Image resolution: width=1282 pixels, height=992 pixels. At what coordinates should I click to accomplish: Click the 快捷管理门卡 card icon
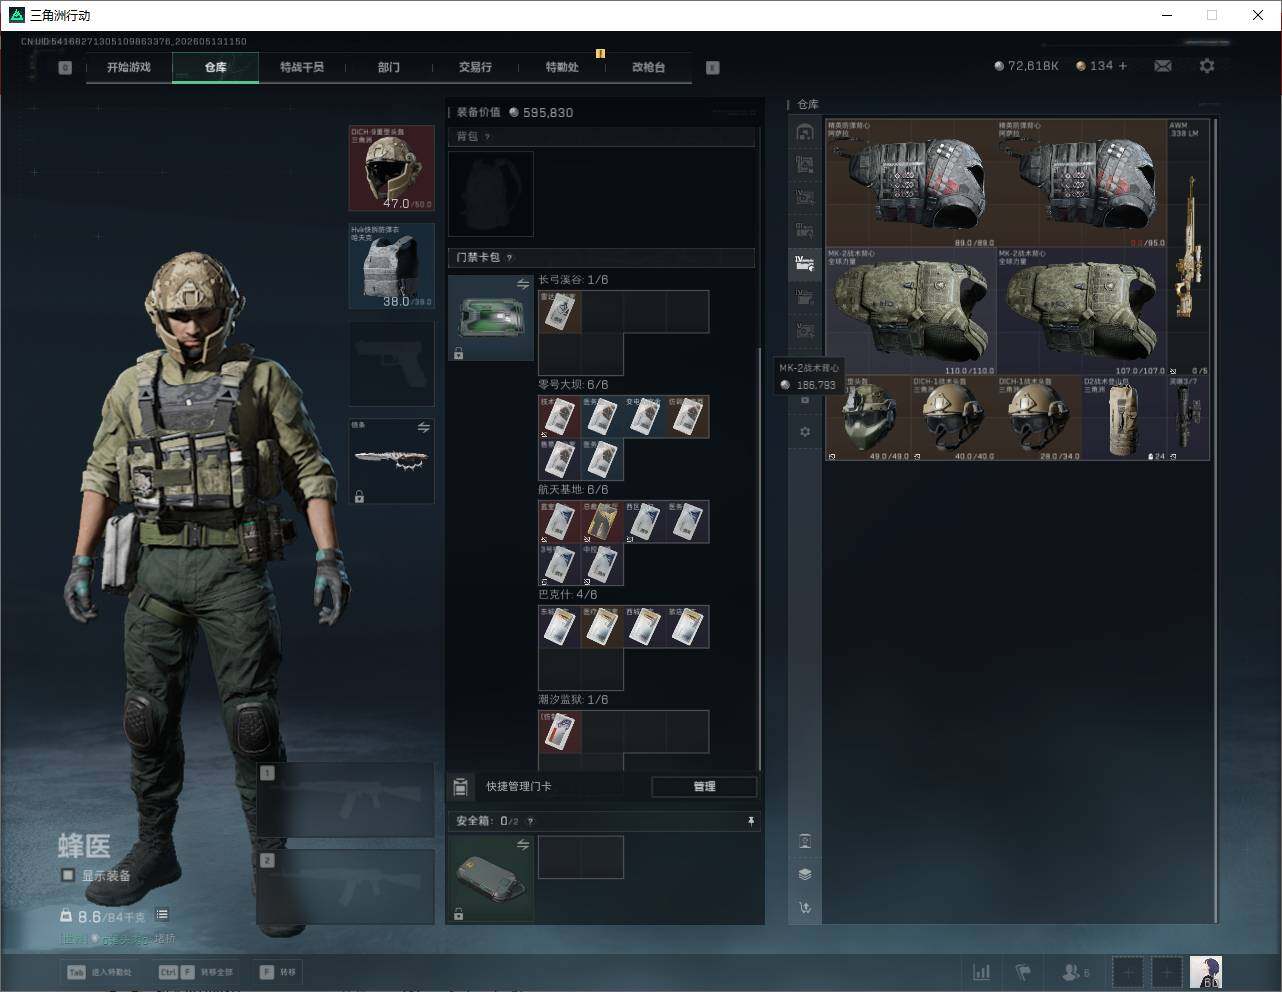460,787
